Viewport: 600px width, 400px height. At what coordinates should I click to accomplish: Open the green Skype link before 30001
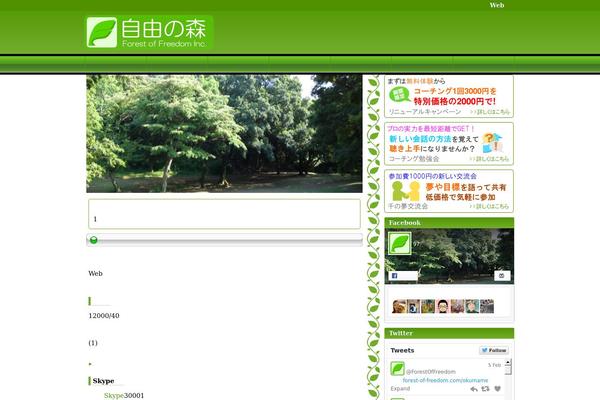[114, 395]
